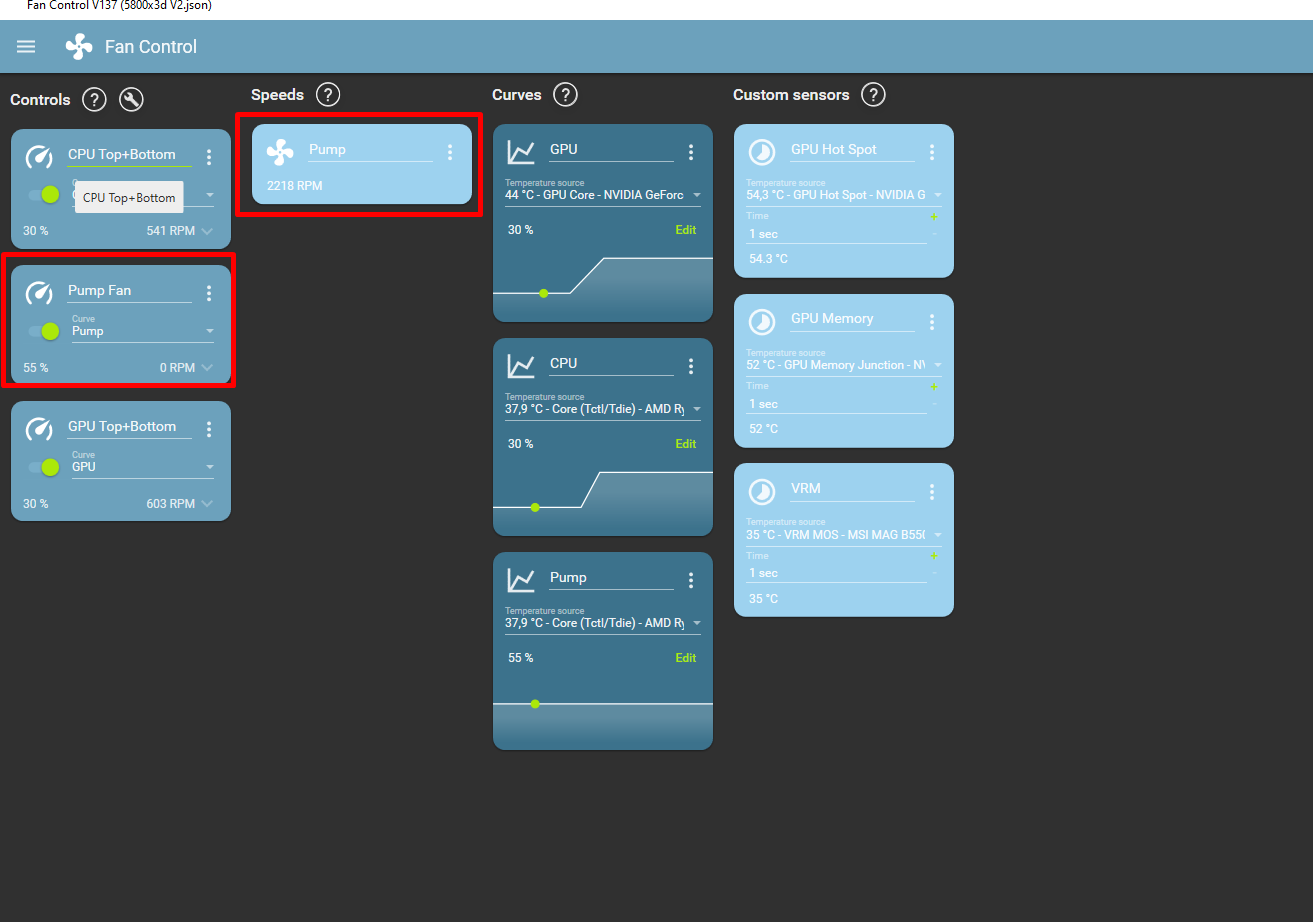Open help for the Curves section
The height and width of the screenshot is (922, 1313).
coord(566,95)
